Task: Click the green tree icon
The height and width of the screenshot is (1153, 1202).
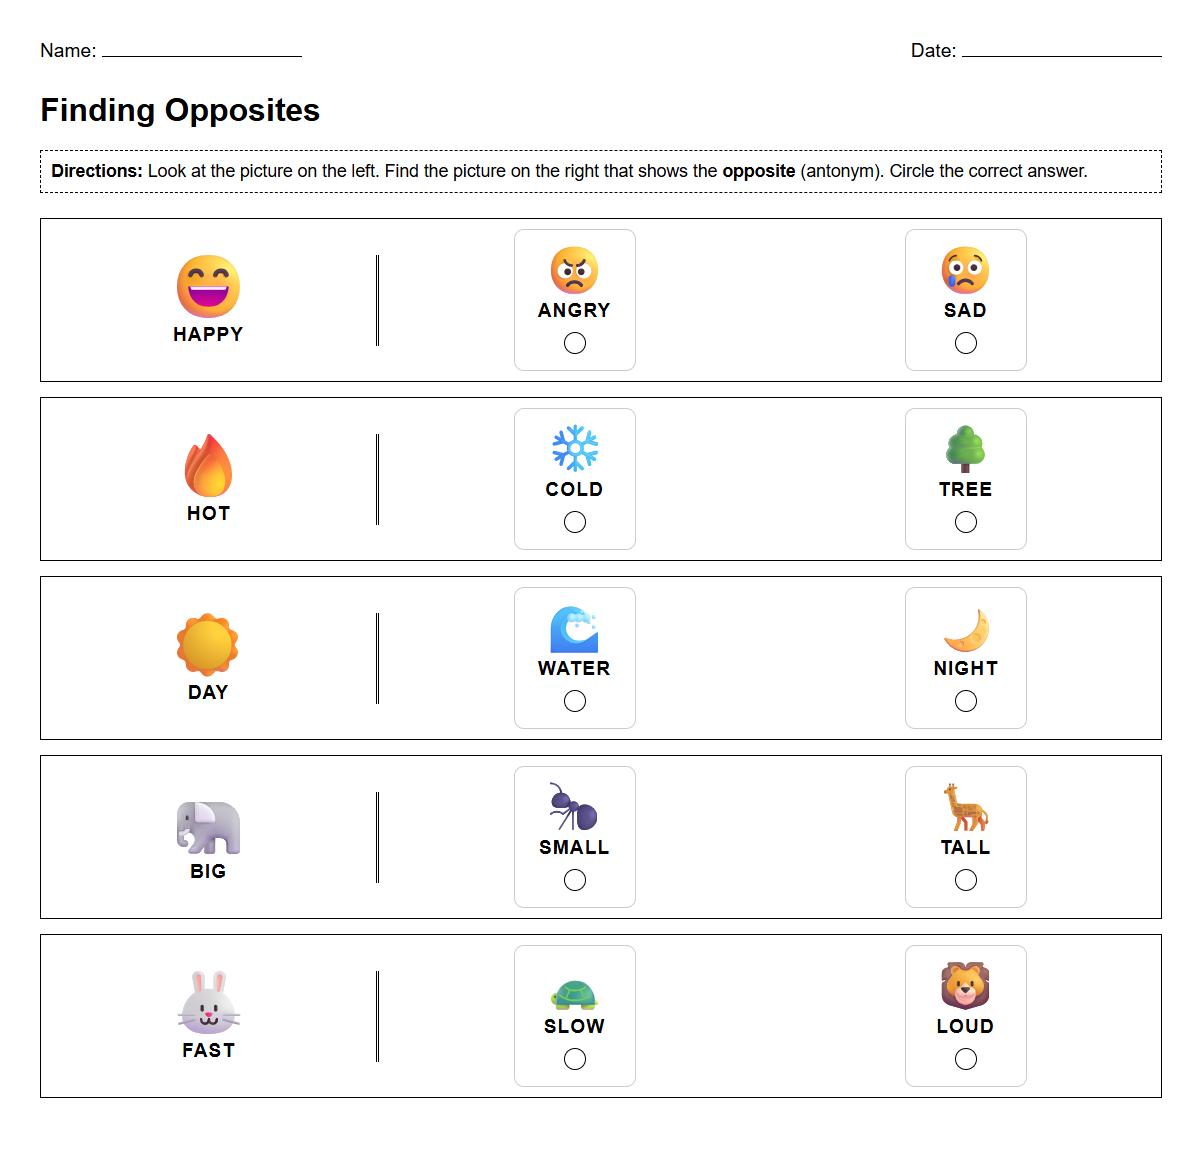Action: pyautogui.click(x=965, y=449)
